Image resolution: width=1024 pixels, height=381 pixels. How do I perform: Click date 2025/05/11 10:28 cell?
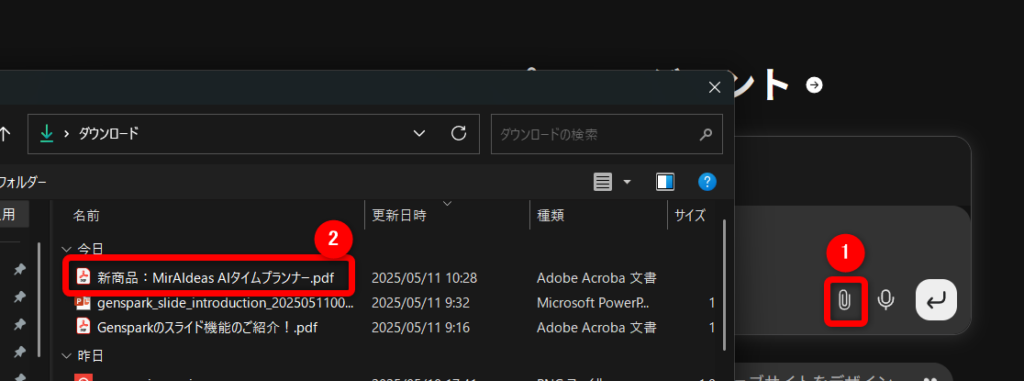pos(424,278)
